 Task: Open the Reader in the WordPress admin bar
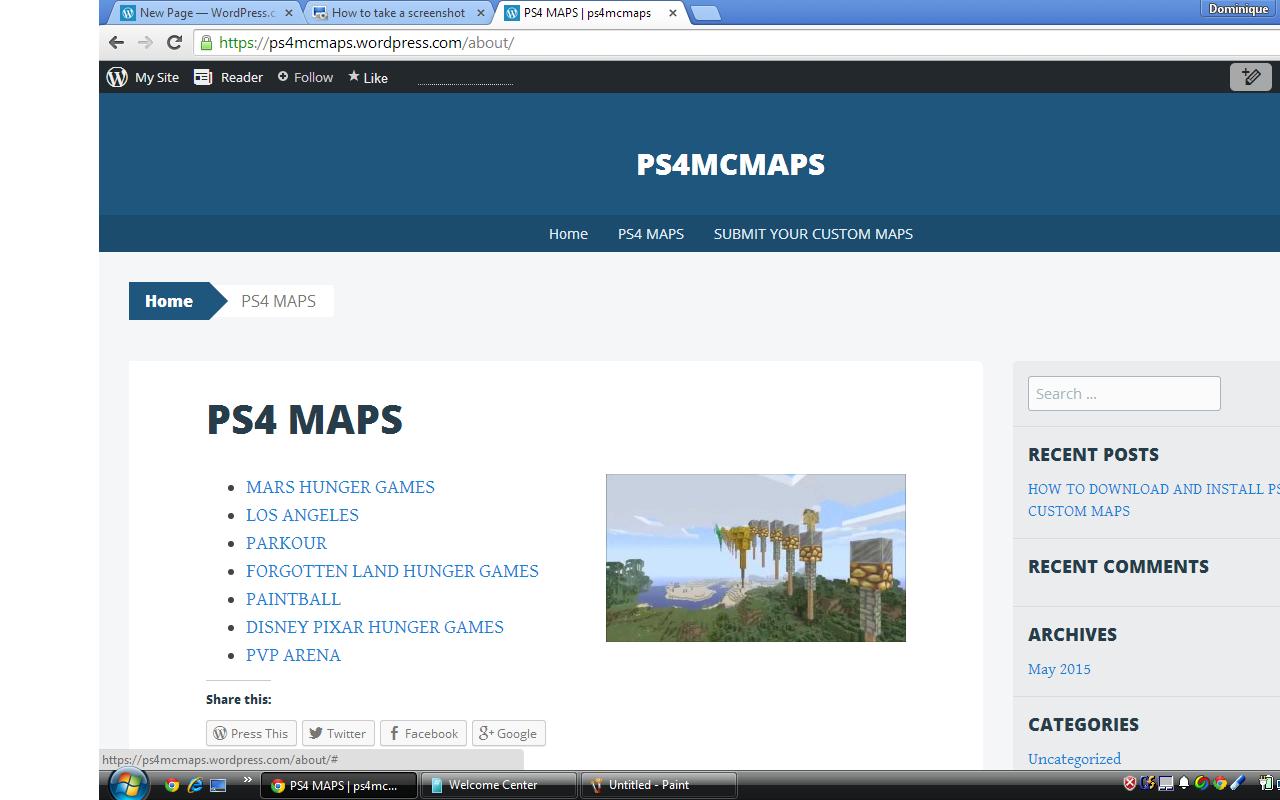[x=228, y=77]
